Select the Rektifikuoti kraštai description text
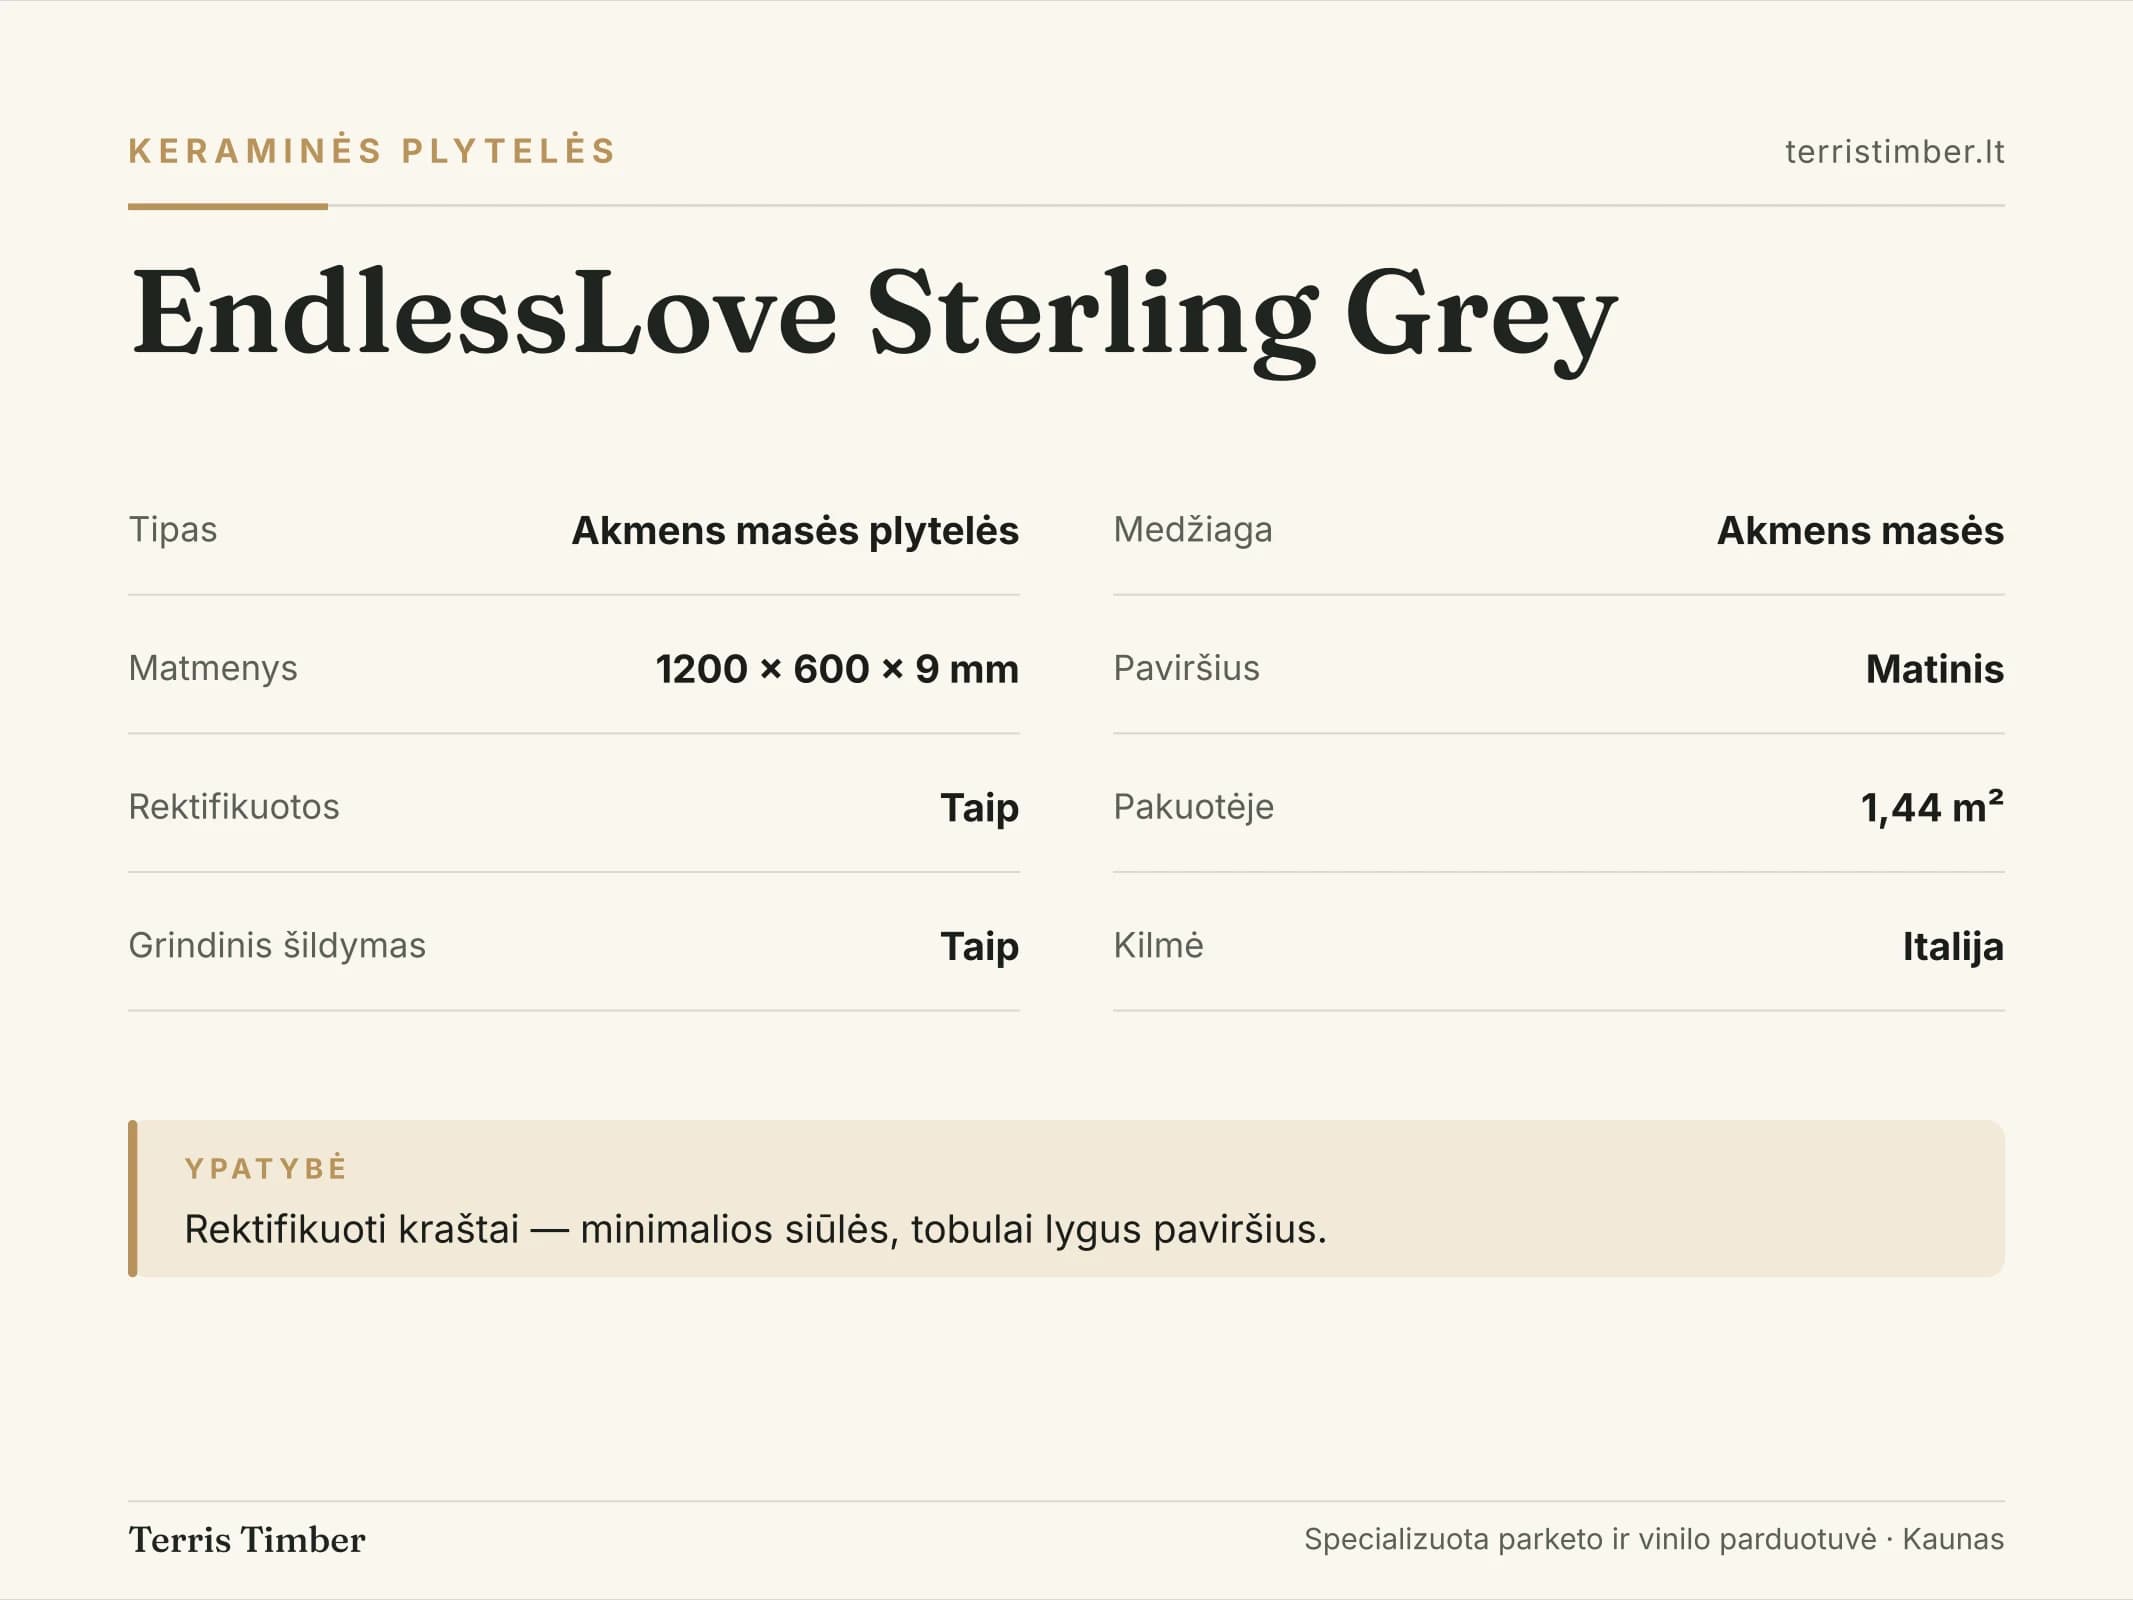Viewport: 2133px width, 1600px height. click(x=755, y=1230)
